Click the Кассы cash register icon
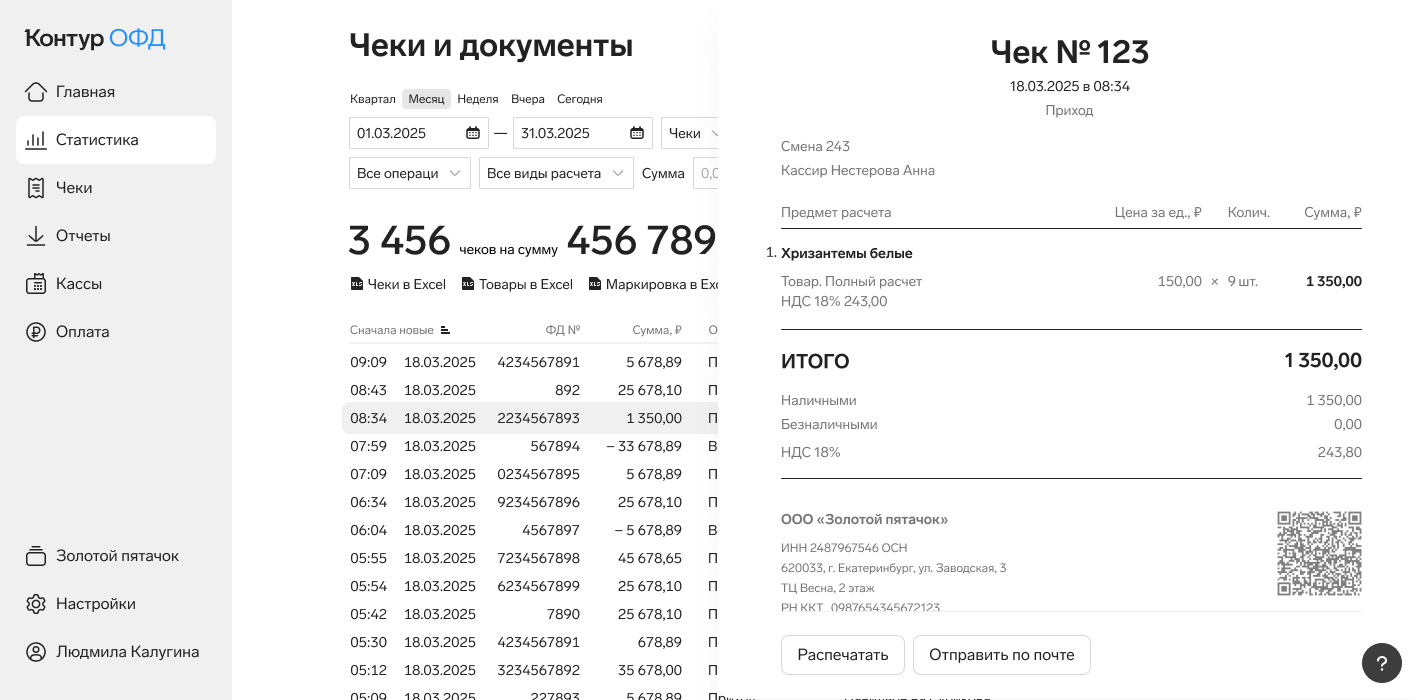The height and width of the screenshot is (700, 1418). pyautogui.click(x=36, y=284)
